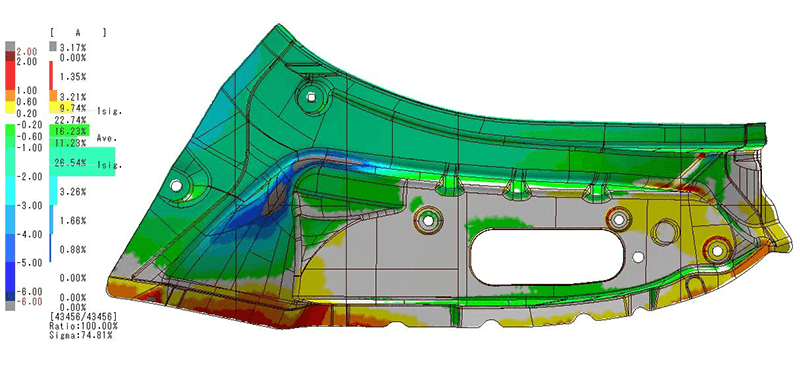
Task: Click the [43456/43456] point count text
Action: pos(83,316)
